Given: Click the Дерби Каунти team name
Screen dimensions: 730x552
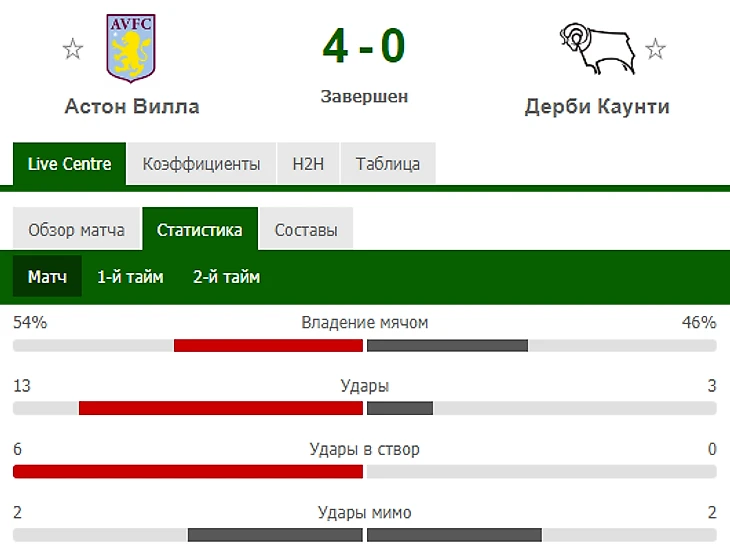Looking at the screenshot, I should coord(597,106).
